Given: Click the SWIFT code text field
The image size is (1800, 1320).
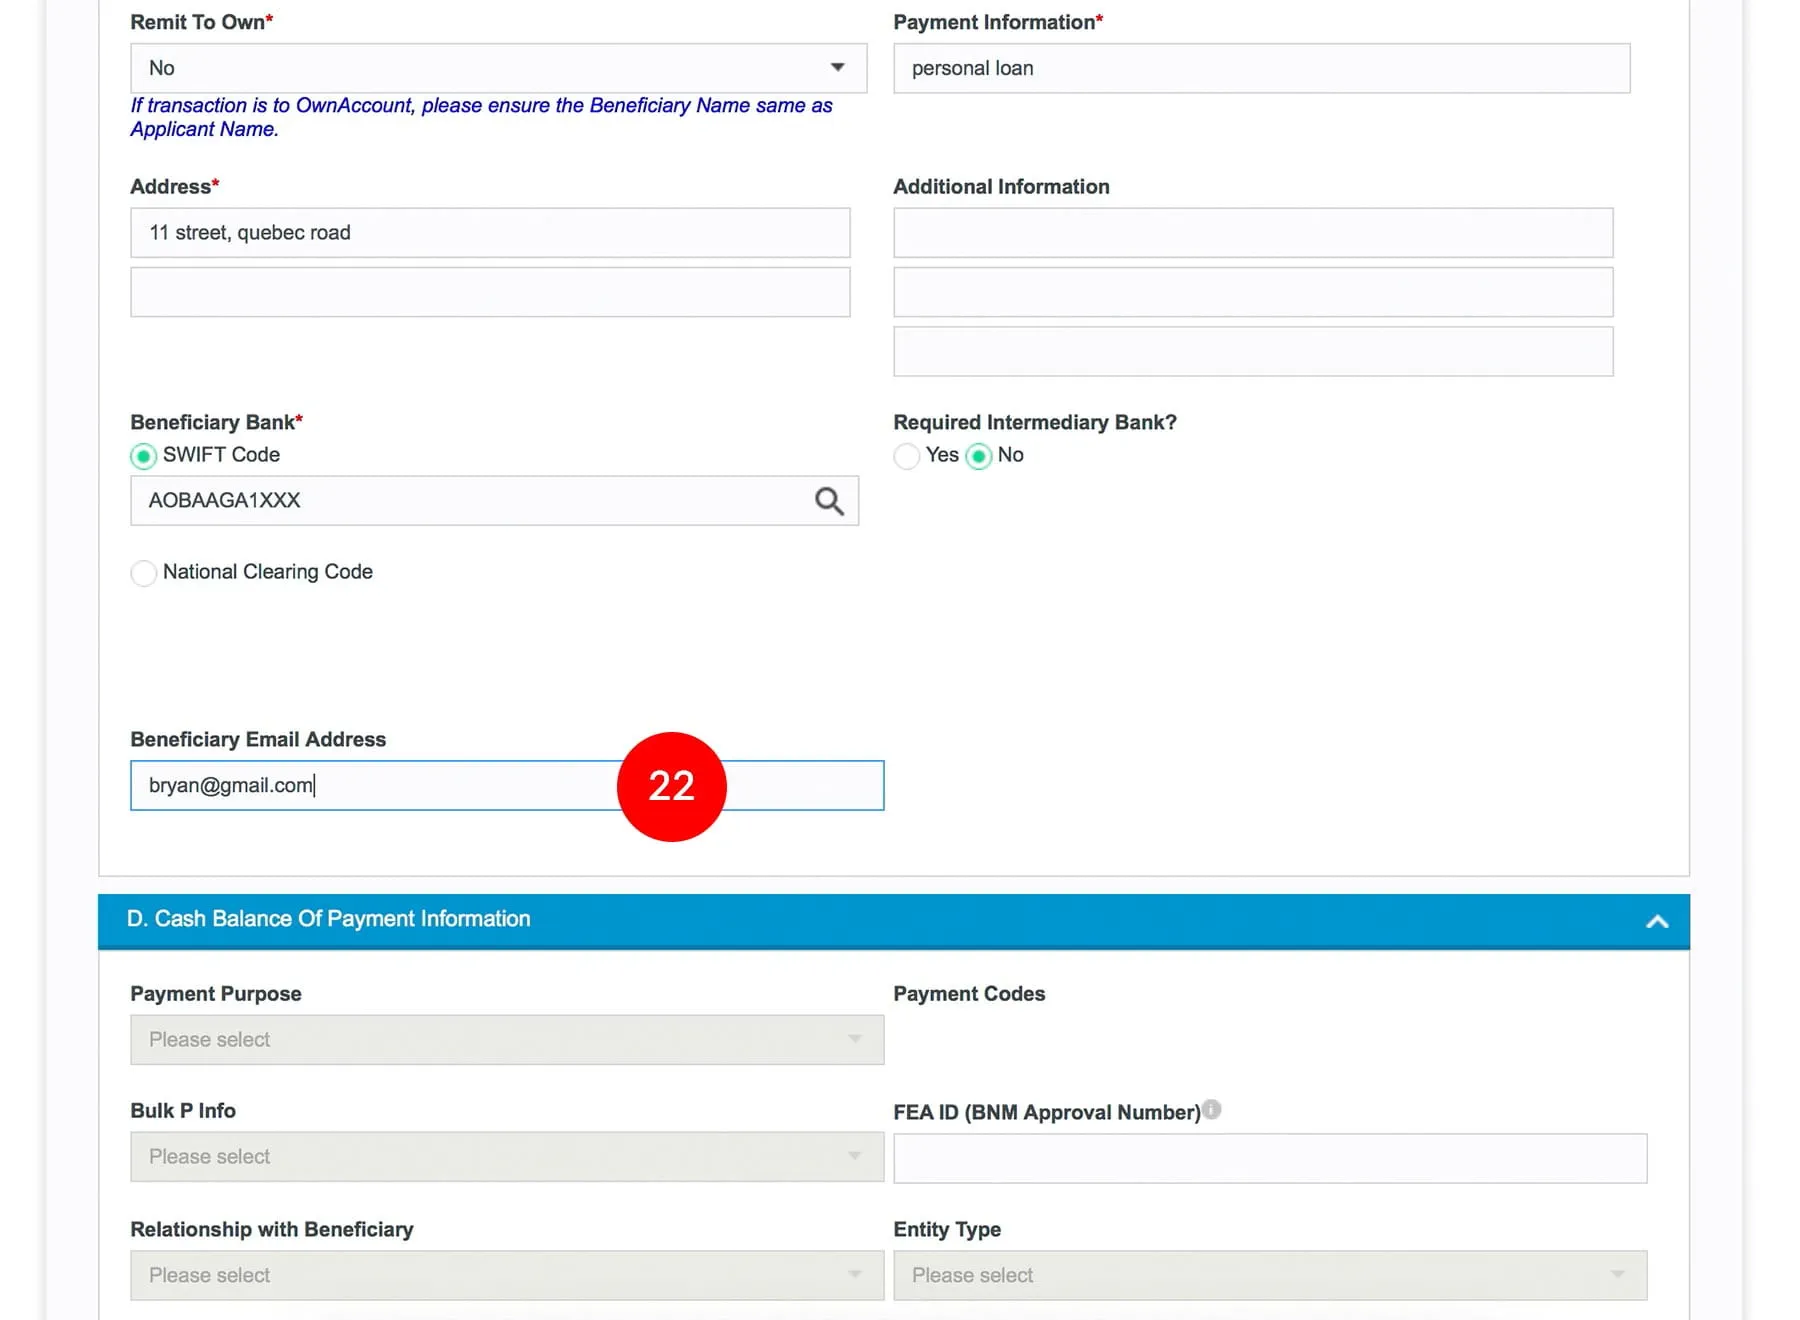Looking at the screenshot, I should click(470, 501).
